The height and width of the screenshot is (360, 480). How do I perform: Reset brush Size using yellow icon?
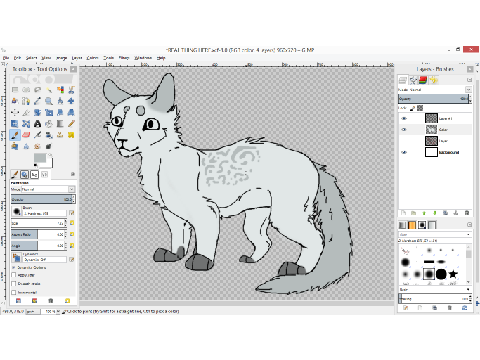click(72, 223)
